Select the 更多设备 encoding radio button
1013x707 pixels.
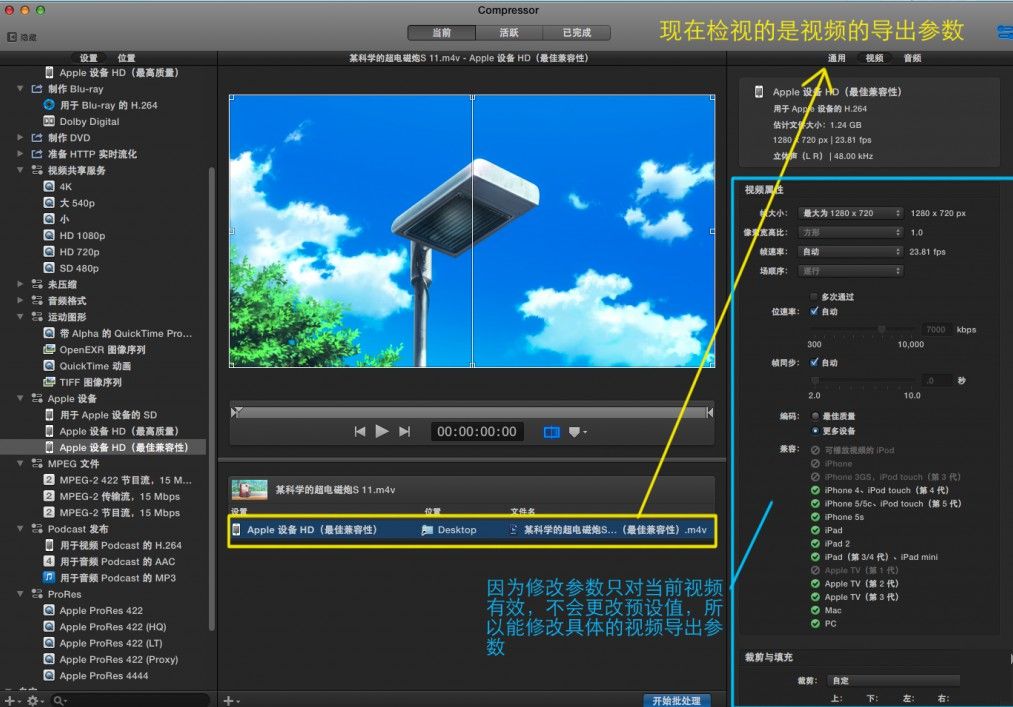[x=815, y=430]
